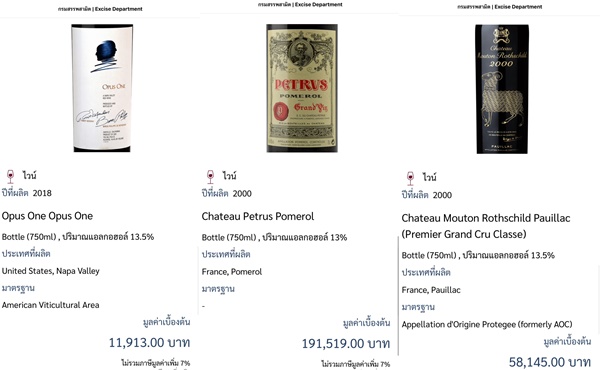Screen dimensions: 600x370
Task: Click American Viticultural Area standard text
Action: click(x=51, y=305)
